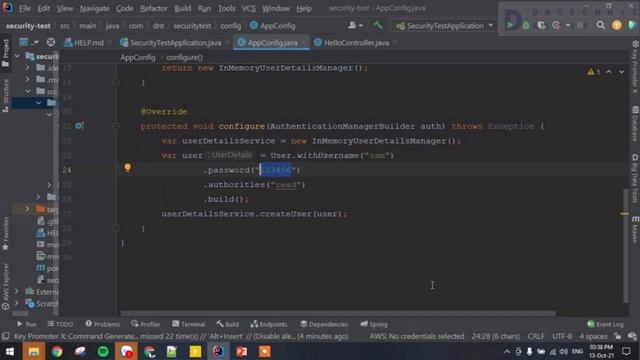
Task: Open the project view mode dropdown
Action: tap(28, 42)
